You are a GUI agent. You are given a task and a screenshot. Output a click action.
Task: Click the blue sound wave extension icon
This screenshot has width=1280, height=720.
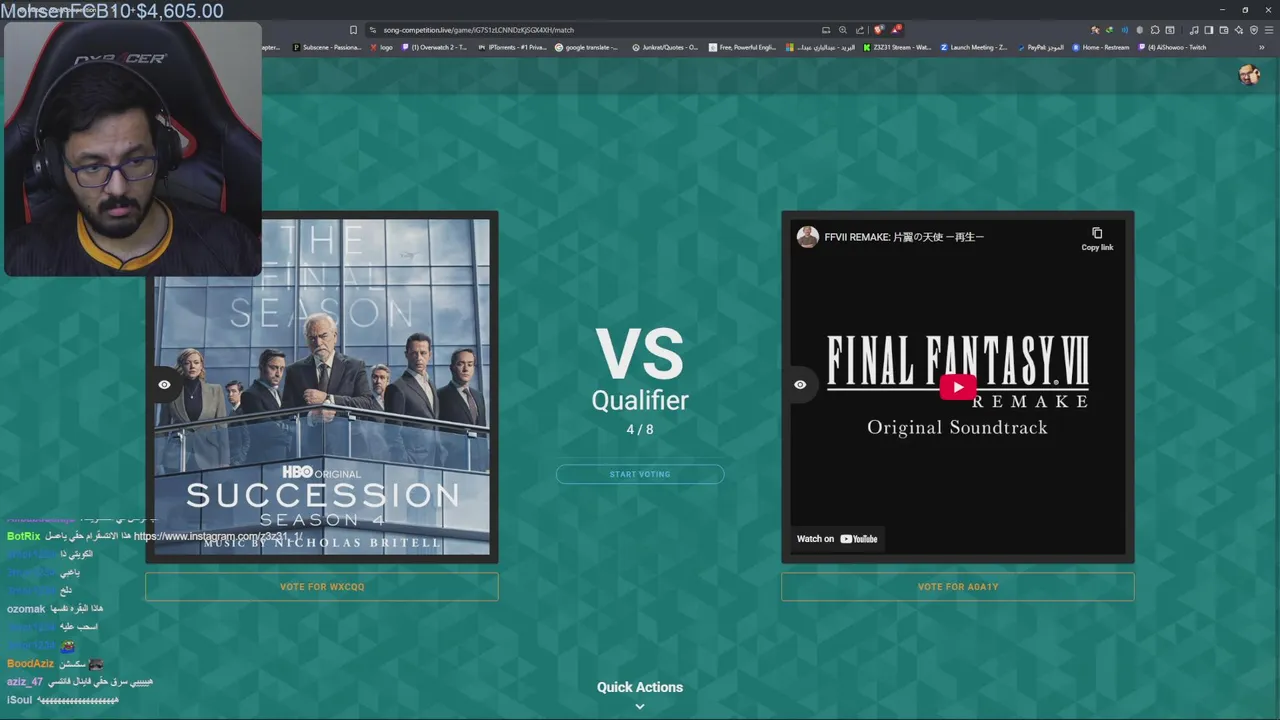(1124, 30)
